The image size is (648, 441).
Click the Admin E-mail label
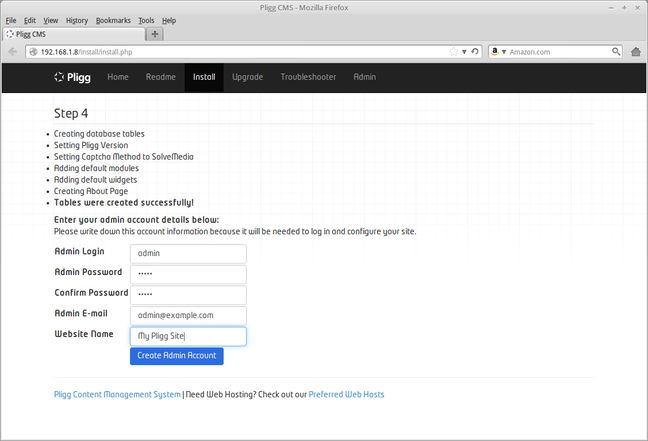[81, 313]
